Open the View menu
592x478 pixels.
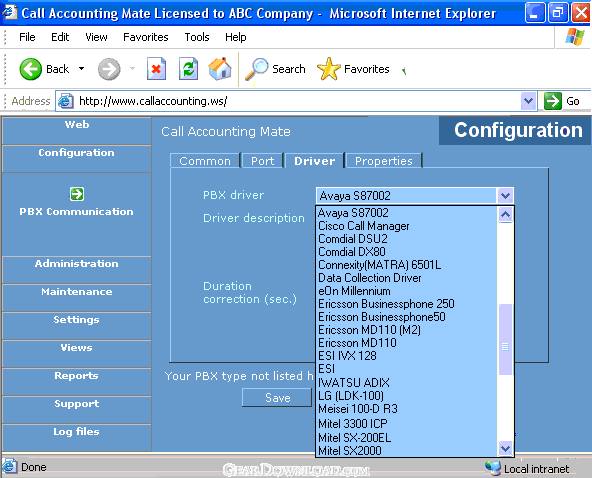[96, 37]
